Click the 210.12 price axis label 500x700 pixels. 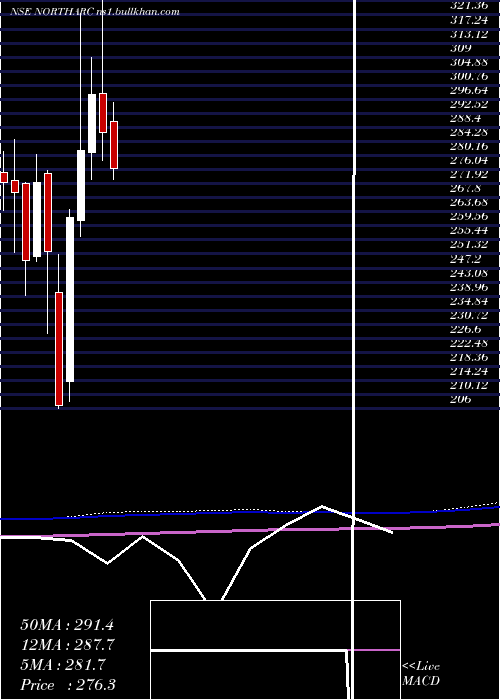pyautogui.click(x=469, y=386)
